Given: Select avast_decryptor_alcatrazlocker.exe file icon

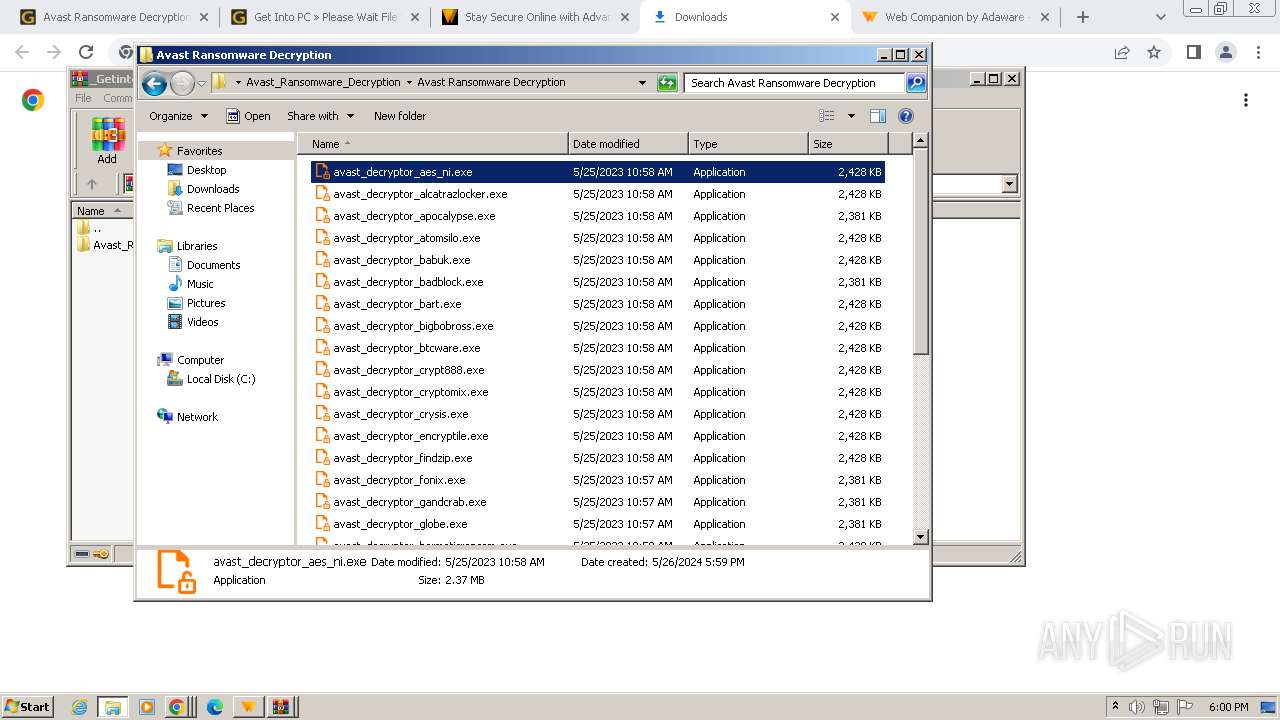Looking at the screenshot, I should [322, 194].
